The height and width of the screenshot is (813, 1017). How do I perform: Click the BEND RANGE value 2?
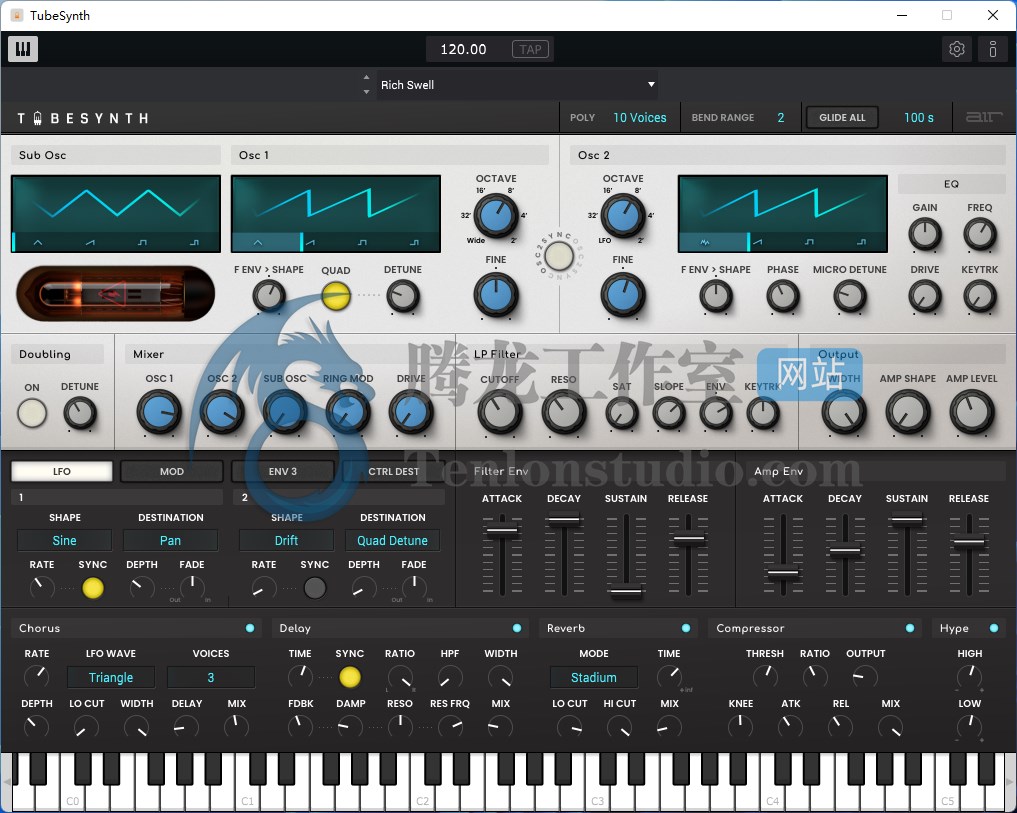point(781,117)
